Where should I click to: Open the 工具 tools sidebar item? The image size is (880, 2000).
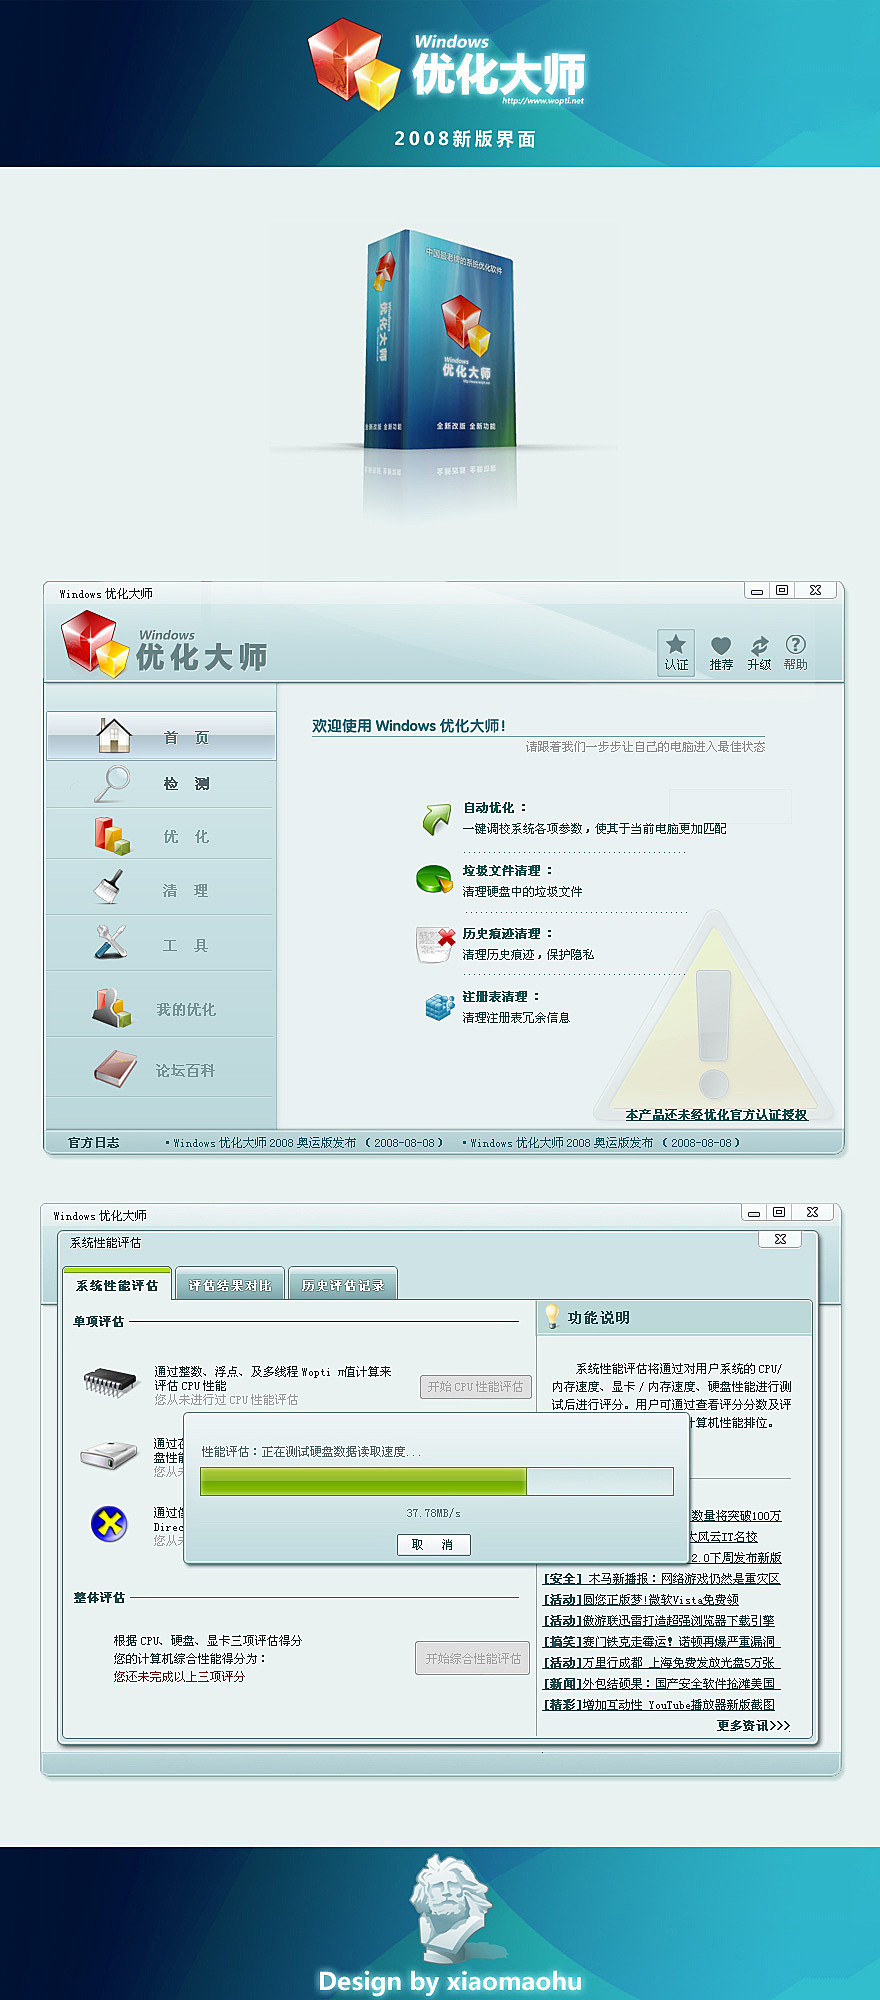pyautogui.click(x=161, y=944)
